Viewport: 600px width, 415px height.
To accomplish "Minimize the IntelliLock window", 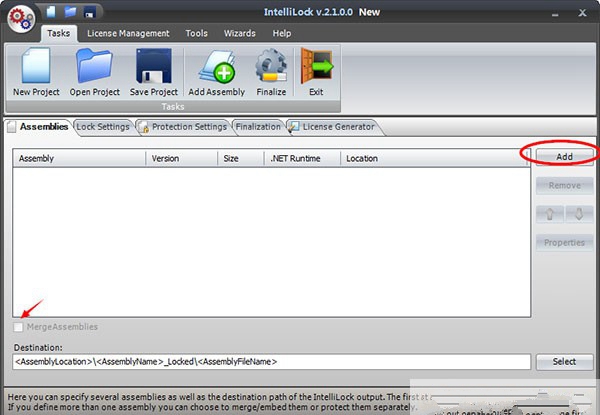I will tap(555, 13).
